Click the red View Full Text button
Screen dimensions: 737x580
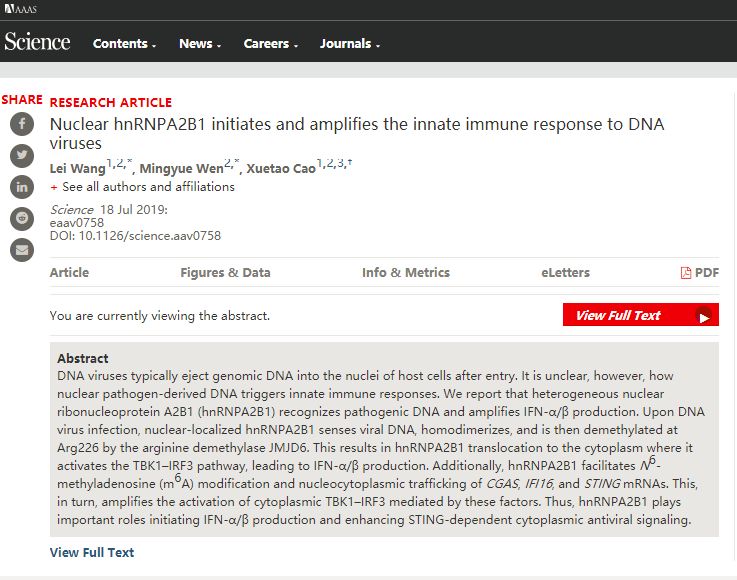coord(640,315)
